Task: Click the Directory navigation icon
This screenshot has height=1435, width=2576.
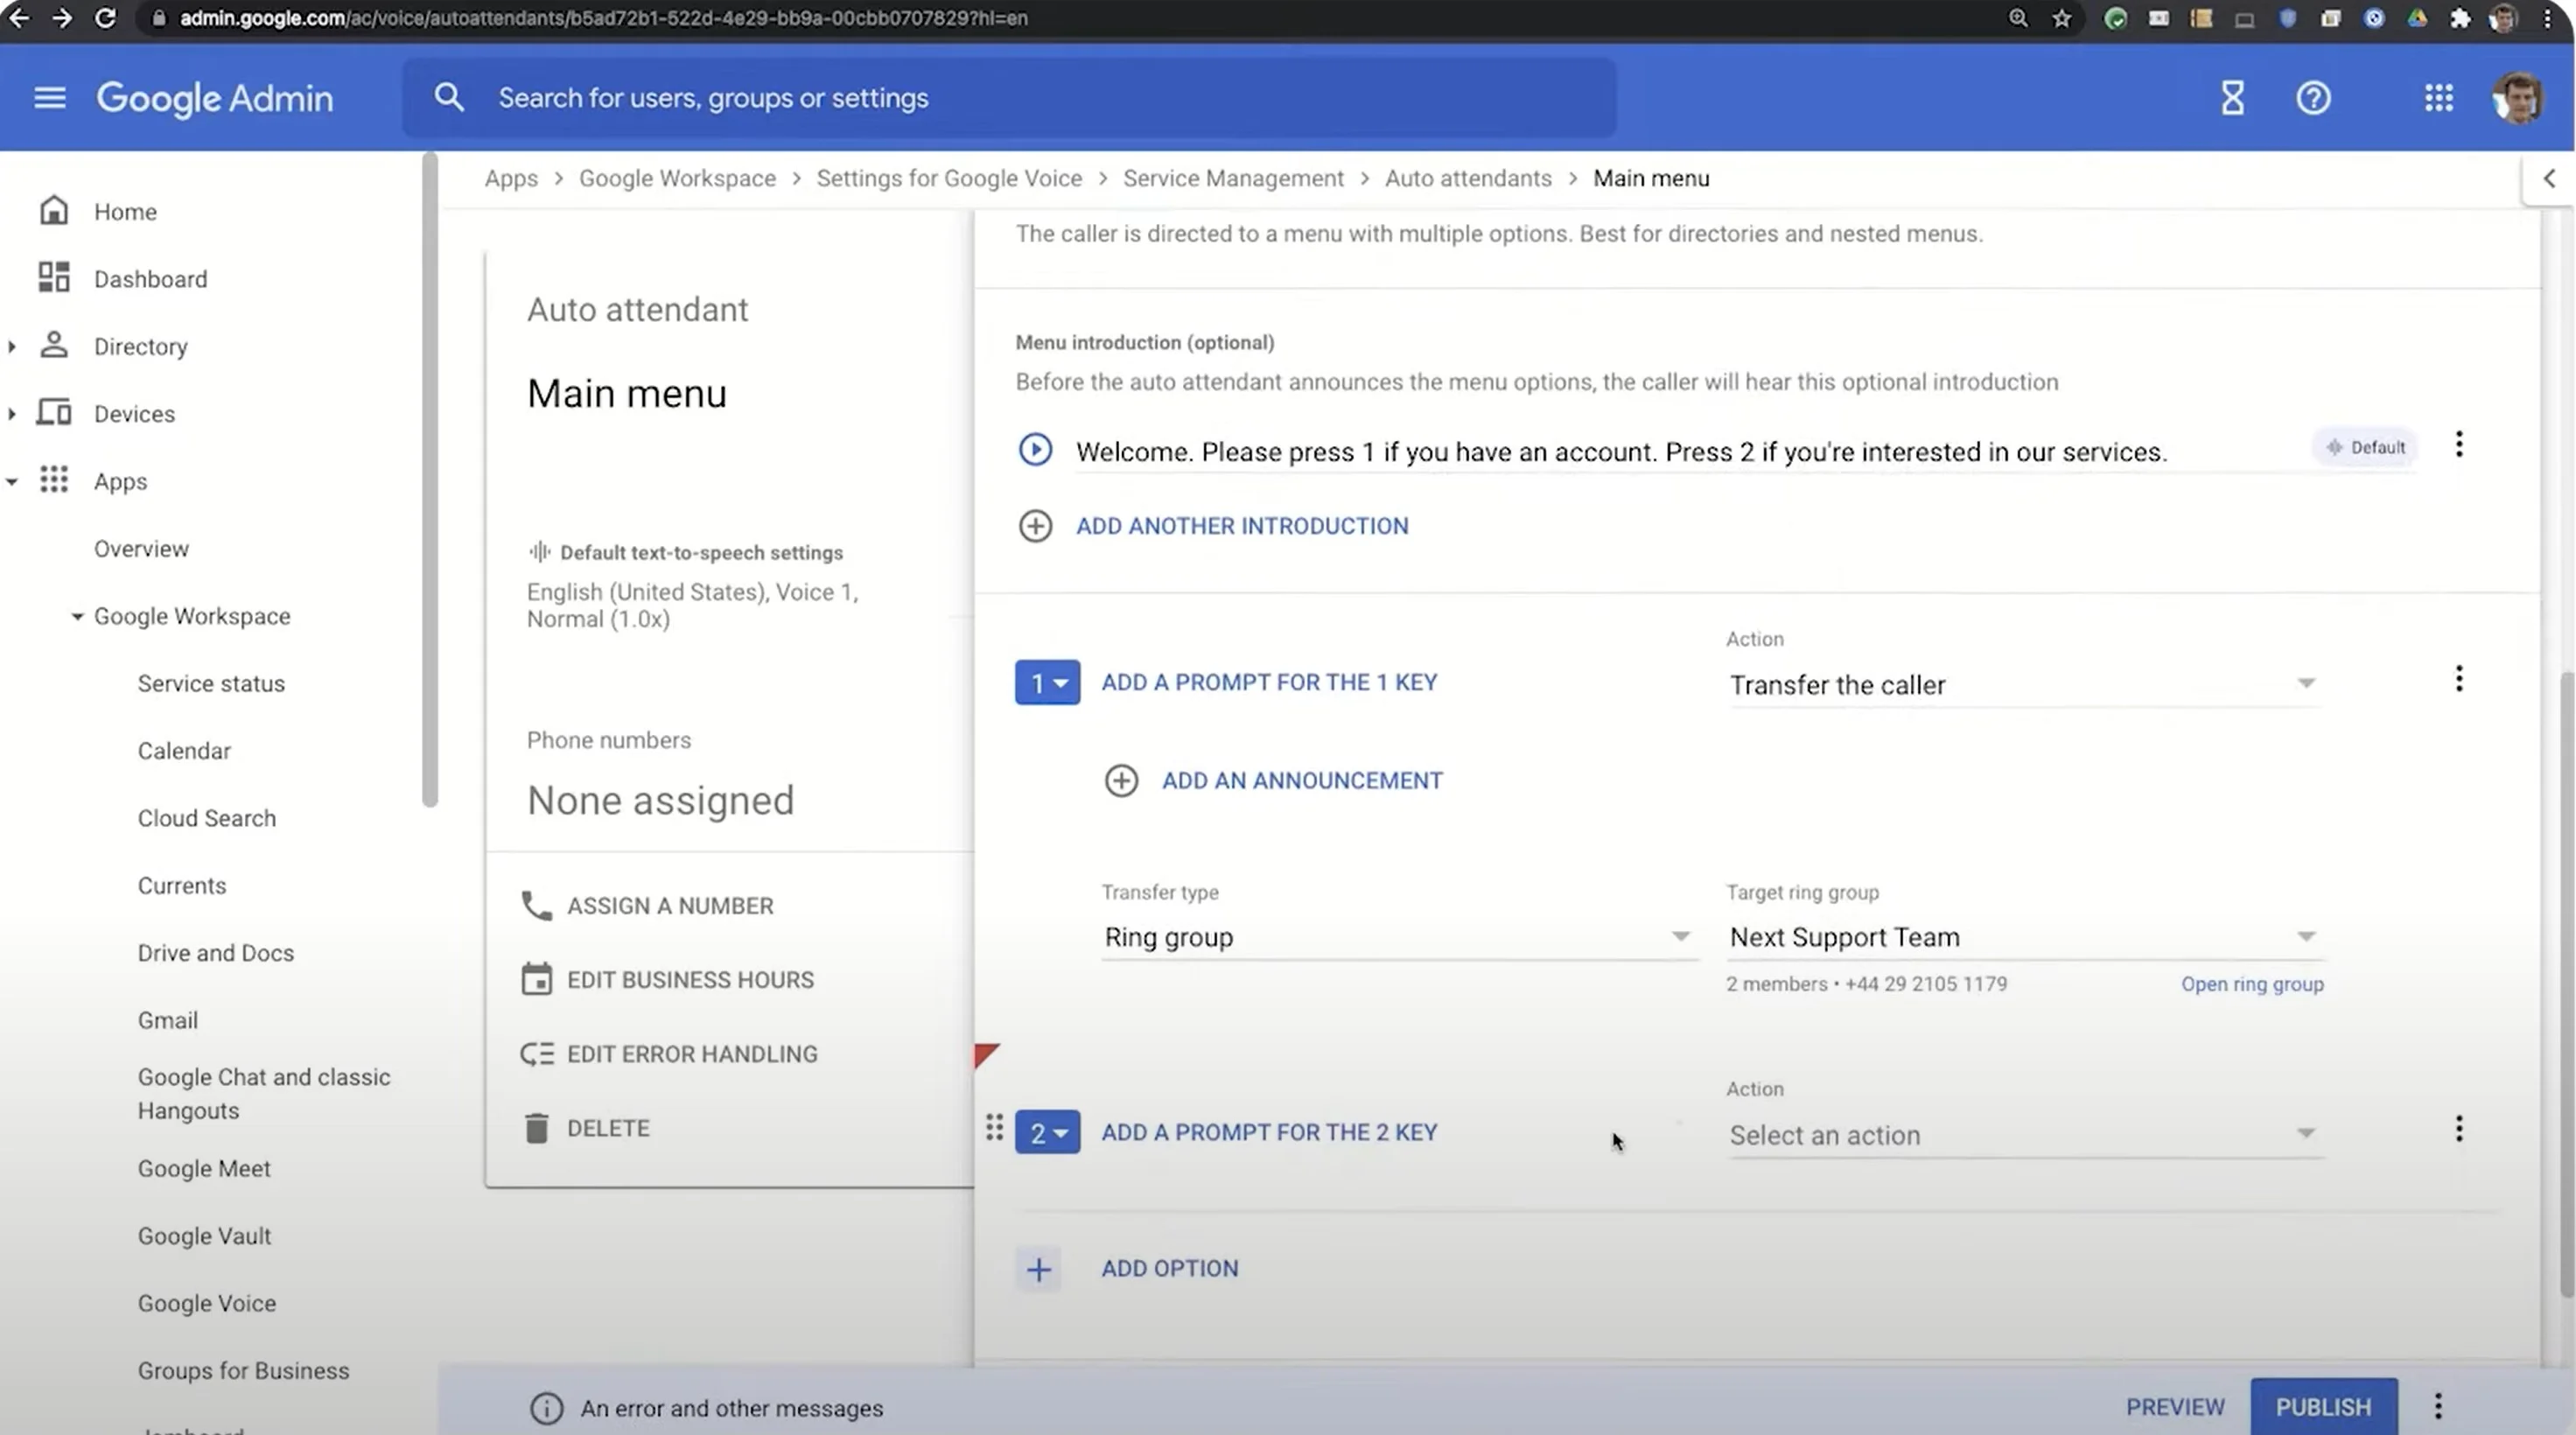Action: click(x=52, y=345)
